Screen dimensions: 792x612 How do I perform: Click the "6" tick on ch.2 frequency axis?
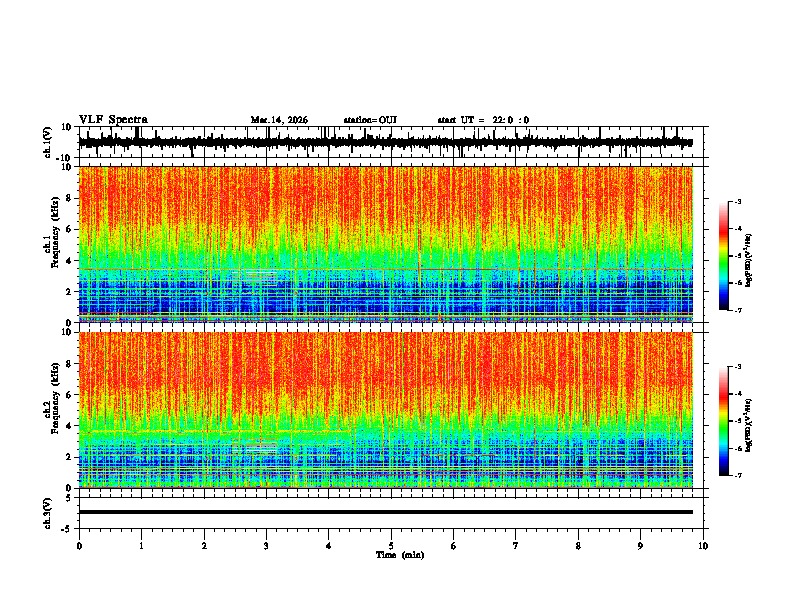click(x=69, y=394)
